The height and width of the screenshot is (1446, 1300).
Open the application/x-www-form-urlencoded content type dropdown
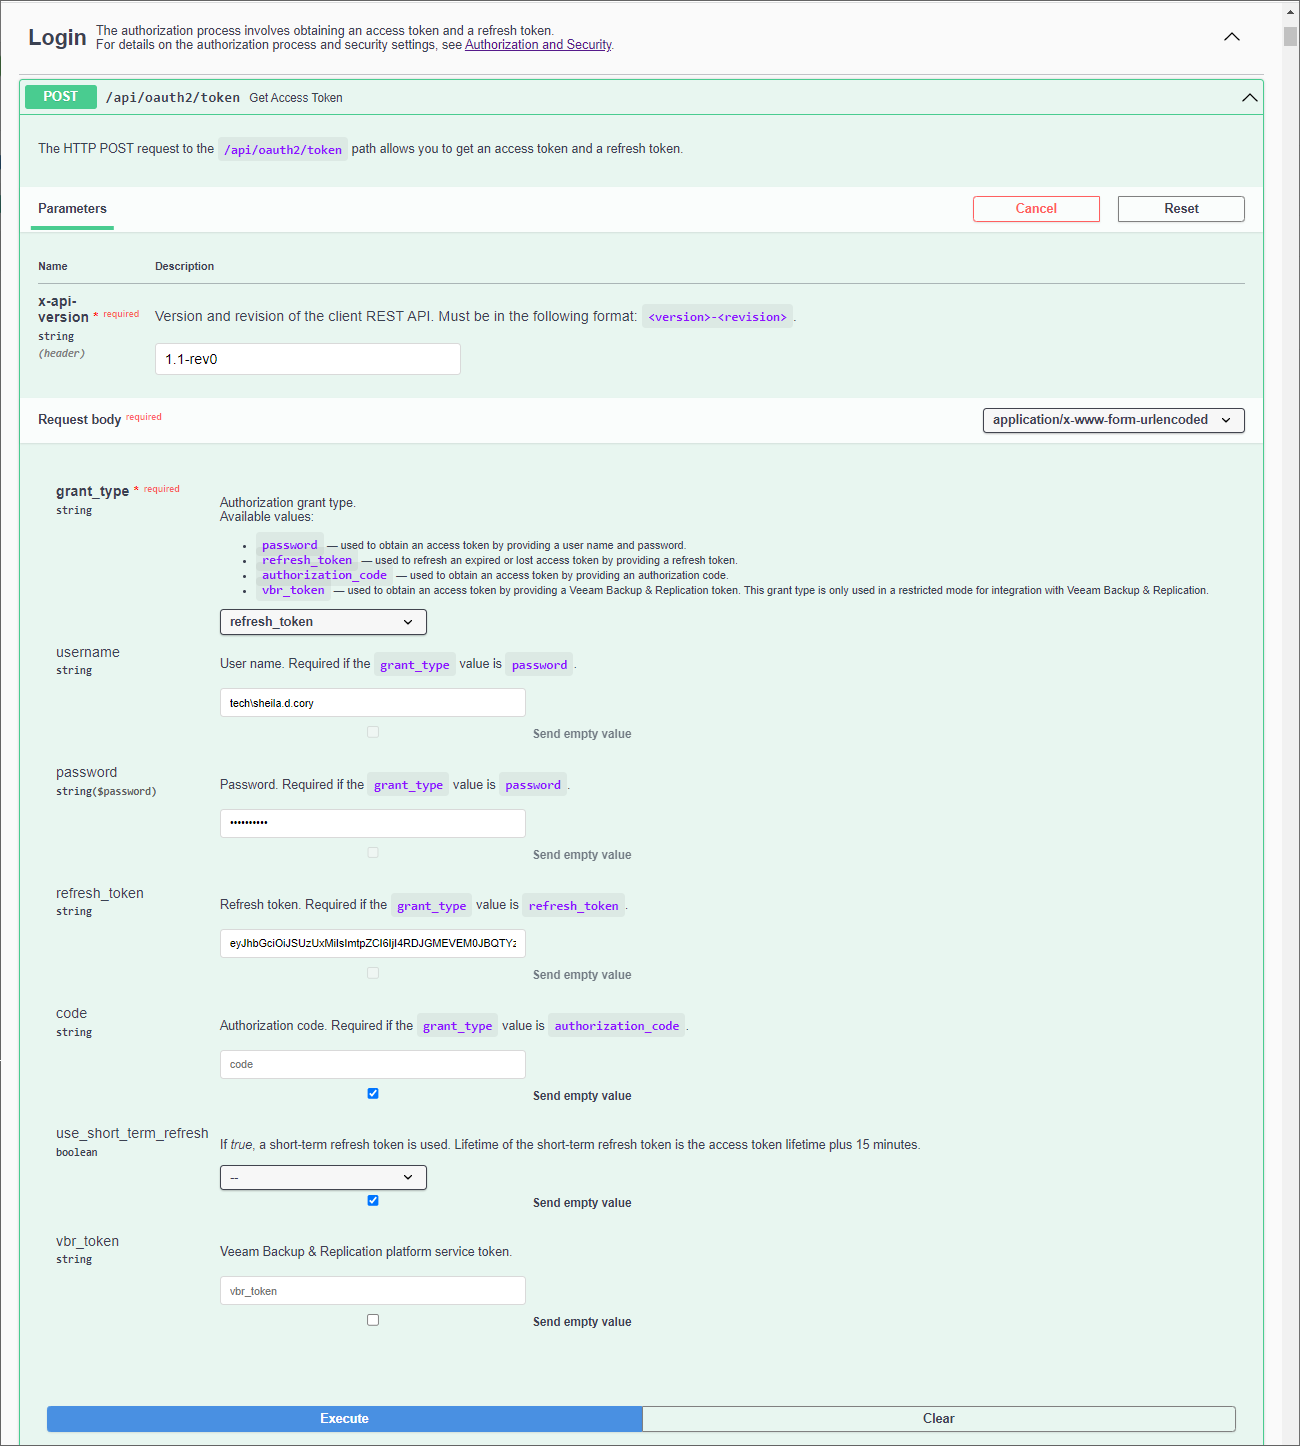[1113, 420]
